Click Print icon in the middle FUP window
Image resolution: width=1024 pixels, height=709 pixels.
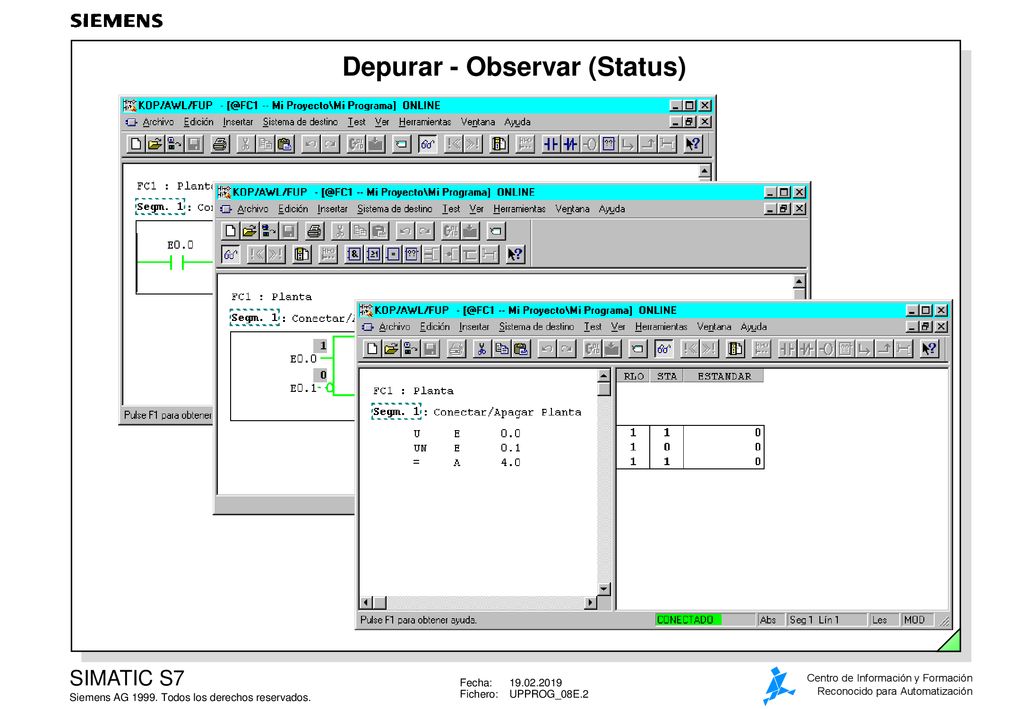[315, 230]
